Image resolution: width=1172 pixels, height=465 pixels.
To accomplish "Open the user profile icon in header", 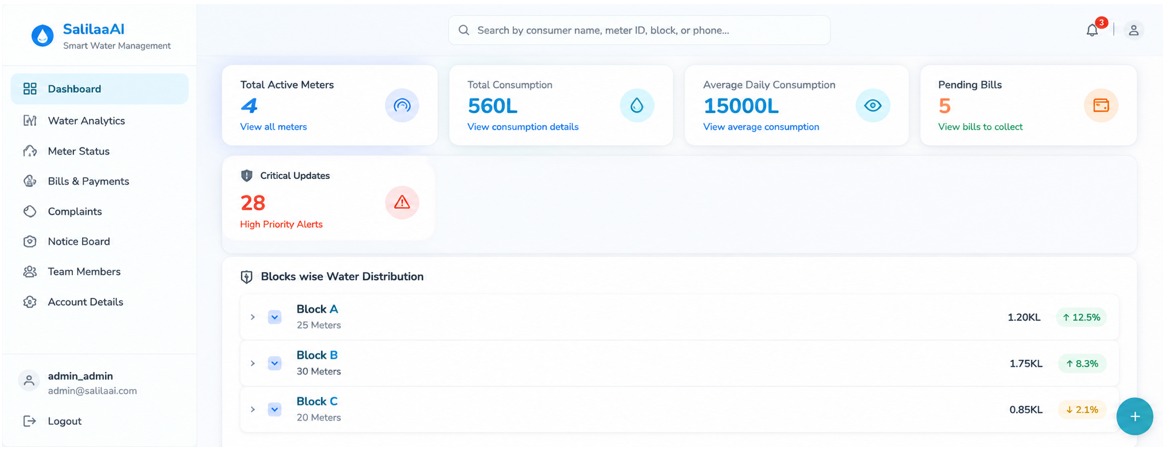I will click(1134, 30).
